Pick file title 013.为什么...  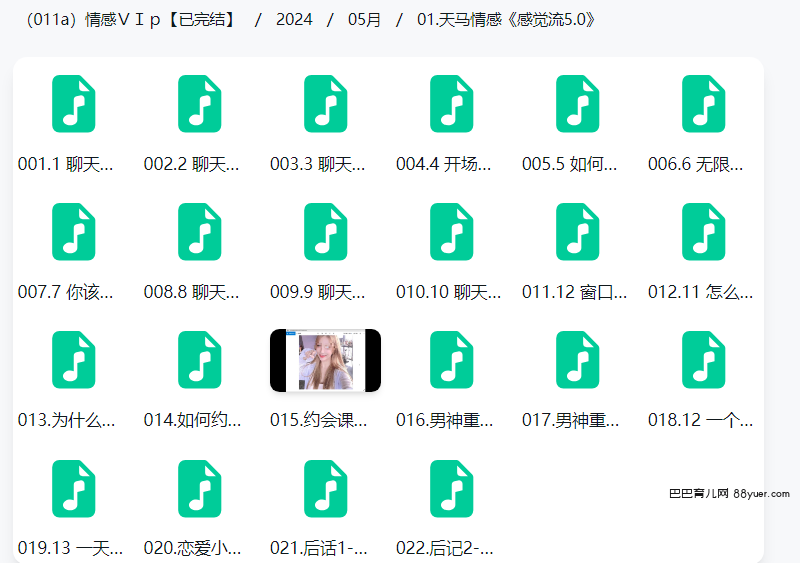pos(67,421)
